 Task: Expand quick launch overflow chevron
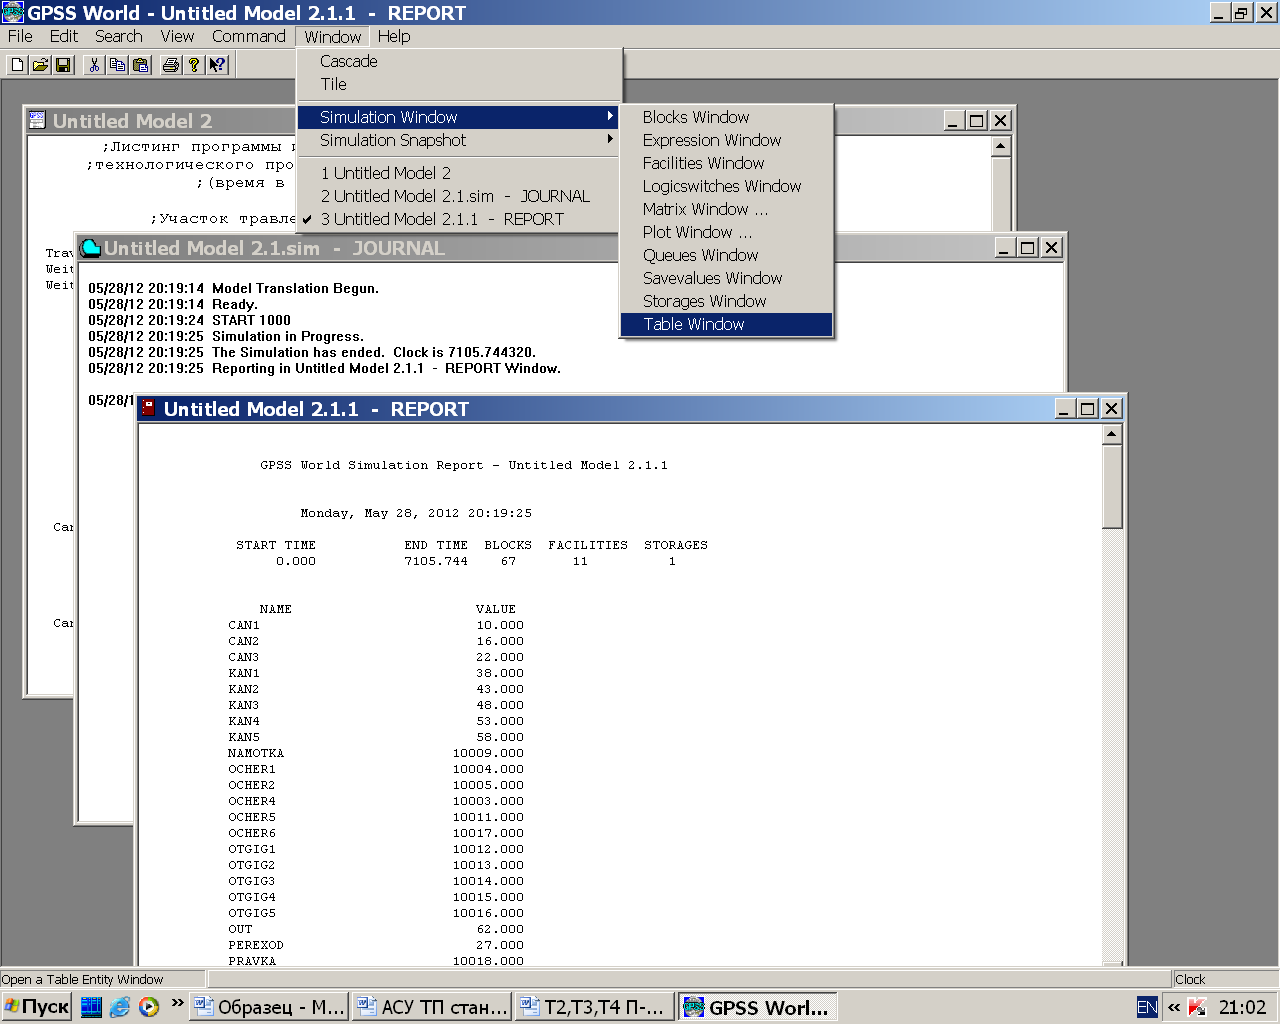pos(177,1003)
